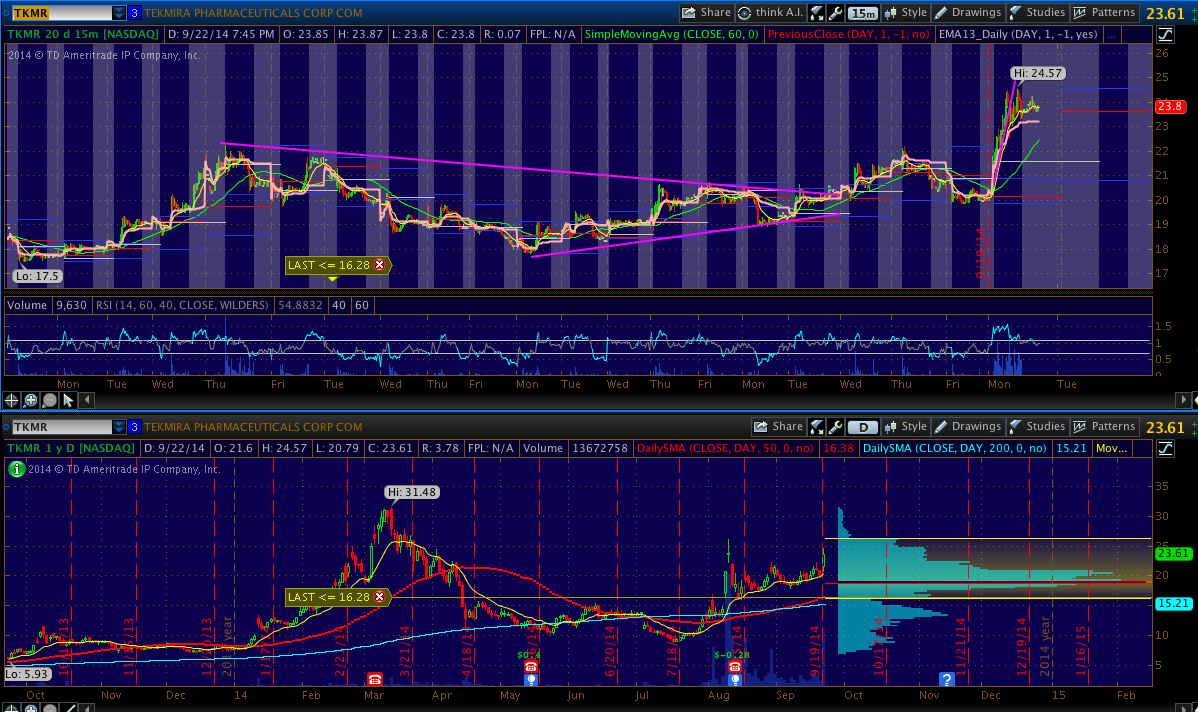
Task: Open the upper chart TKMR symbol dropdown
Action: (119, 13)
